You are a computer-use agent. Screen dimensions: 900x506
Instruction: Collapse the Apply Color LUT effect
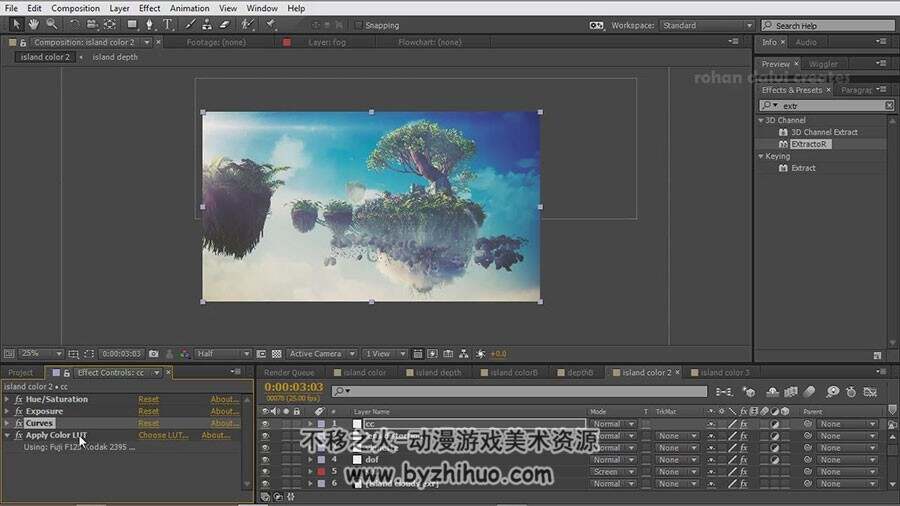[7, 435]
